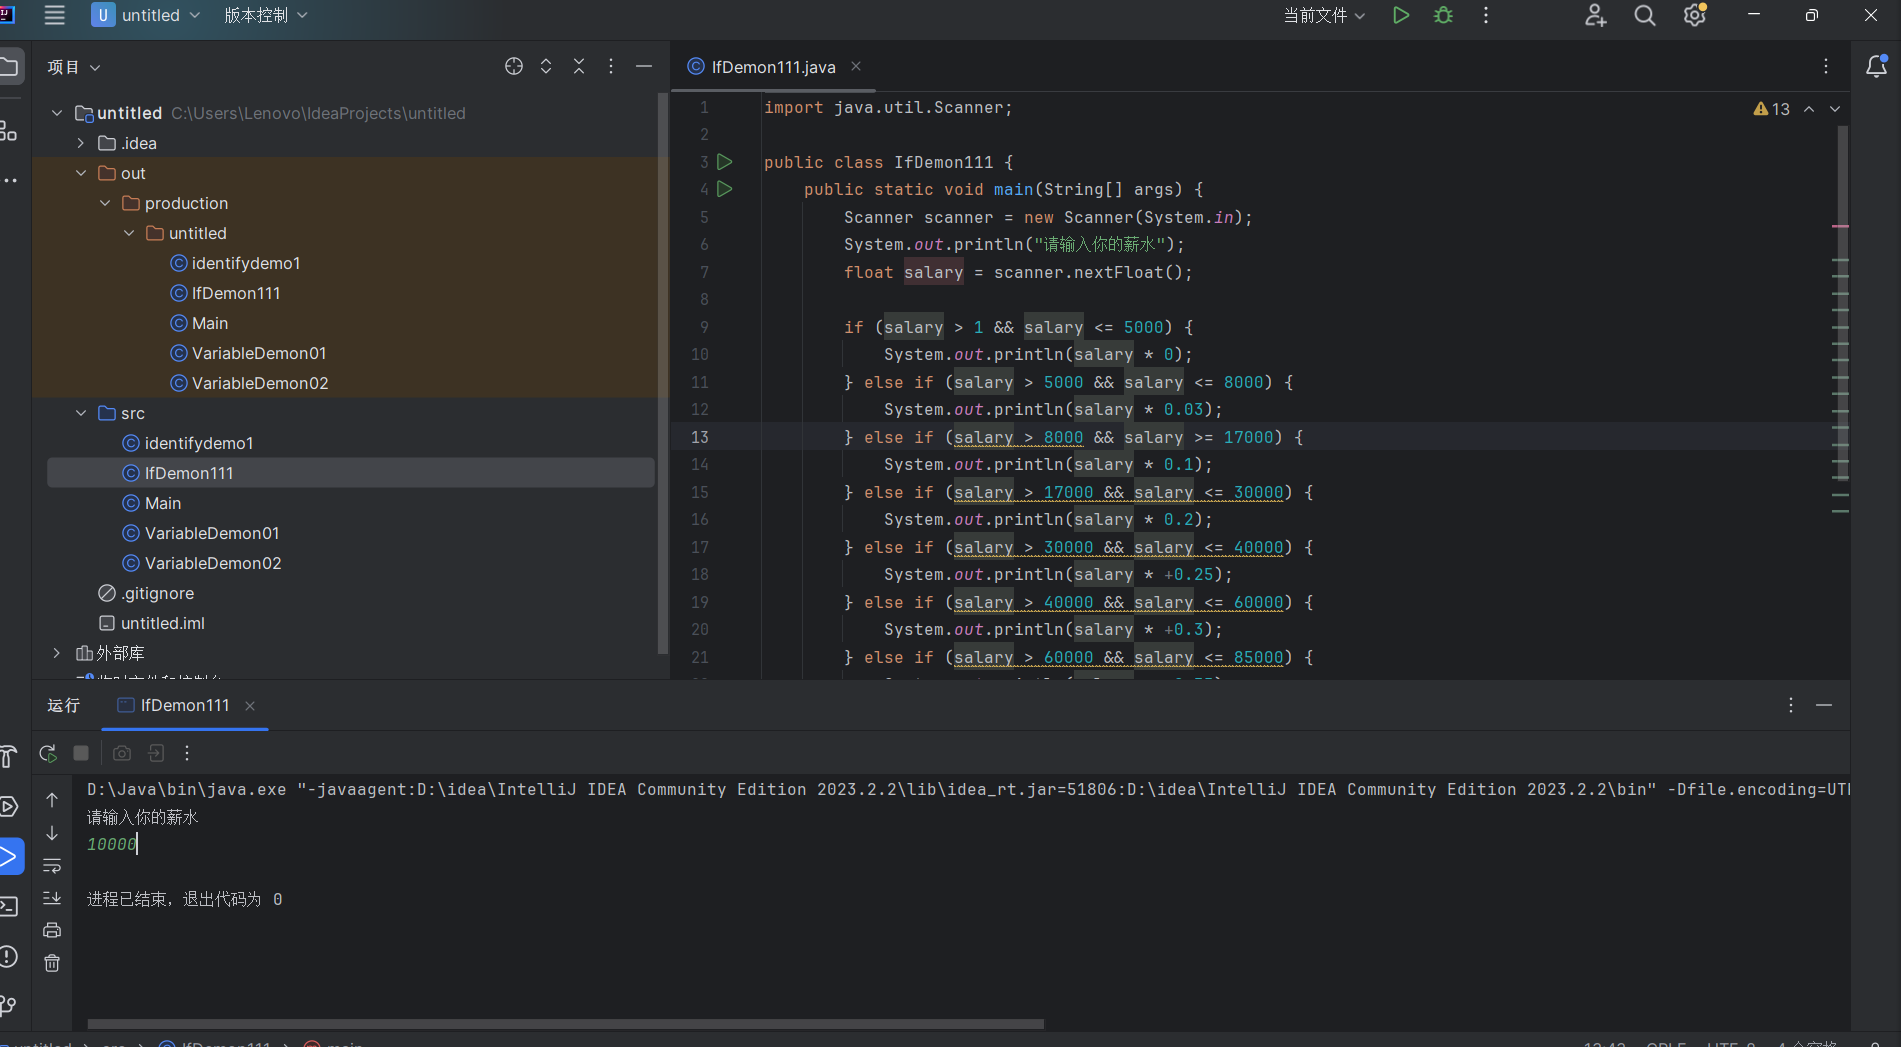
Task: Expand the .idea folder
Action: 81,143
